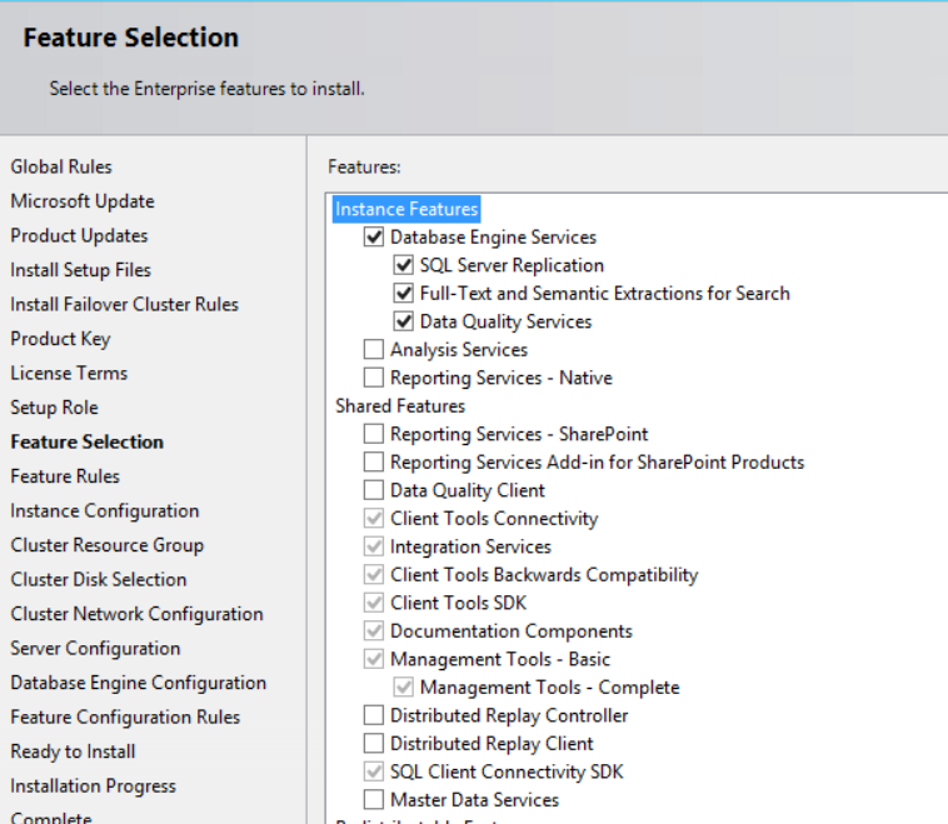Viewport: 948px width, 824px height.
Task: Toggle Documentation Components checkbox
Action: (x=374, y=631)
